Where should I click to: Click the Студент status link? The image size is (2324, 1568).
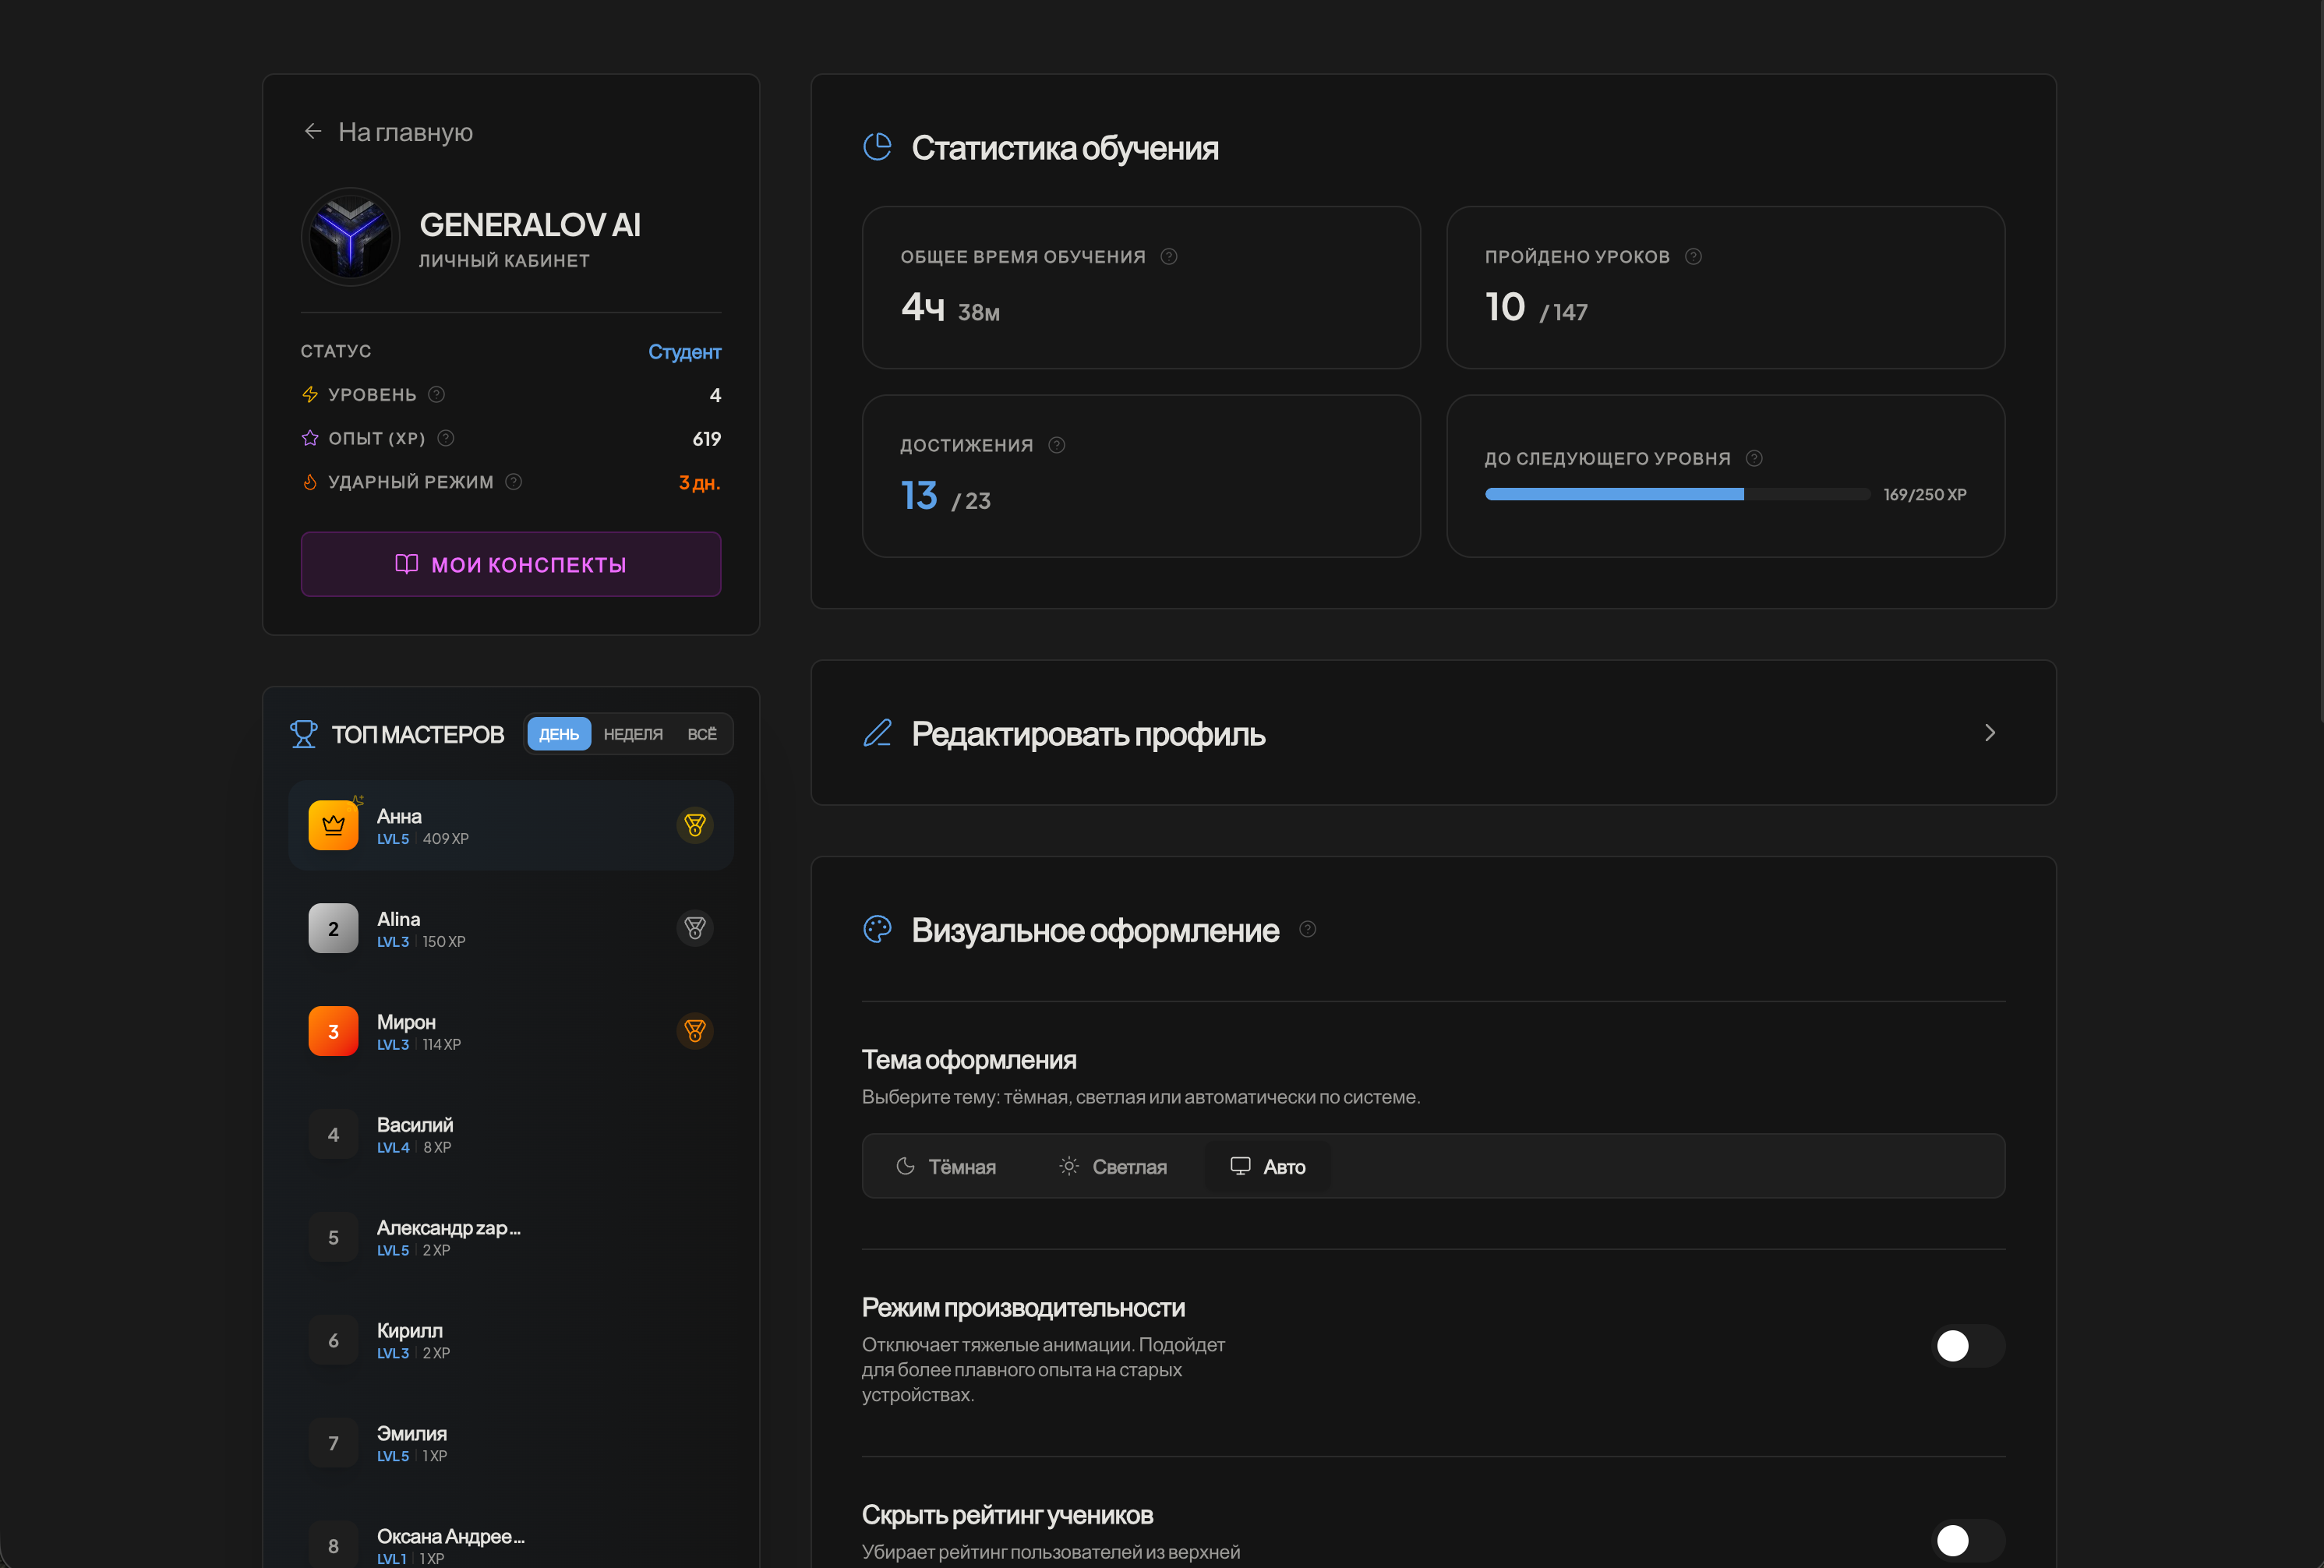[x=684, y=352]
